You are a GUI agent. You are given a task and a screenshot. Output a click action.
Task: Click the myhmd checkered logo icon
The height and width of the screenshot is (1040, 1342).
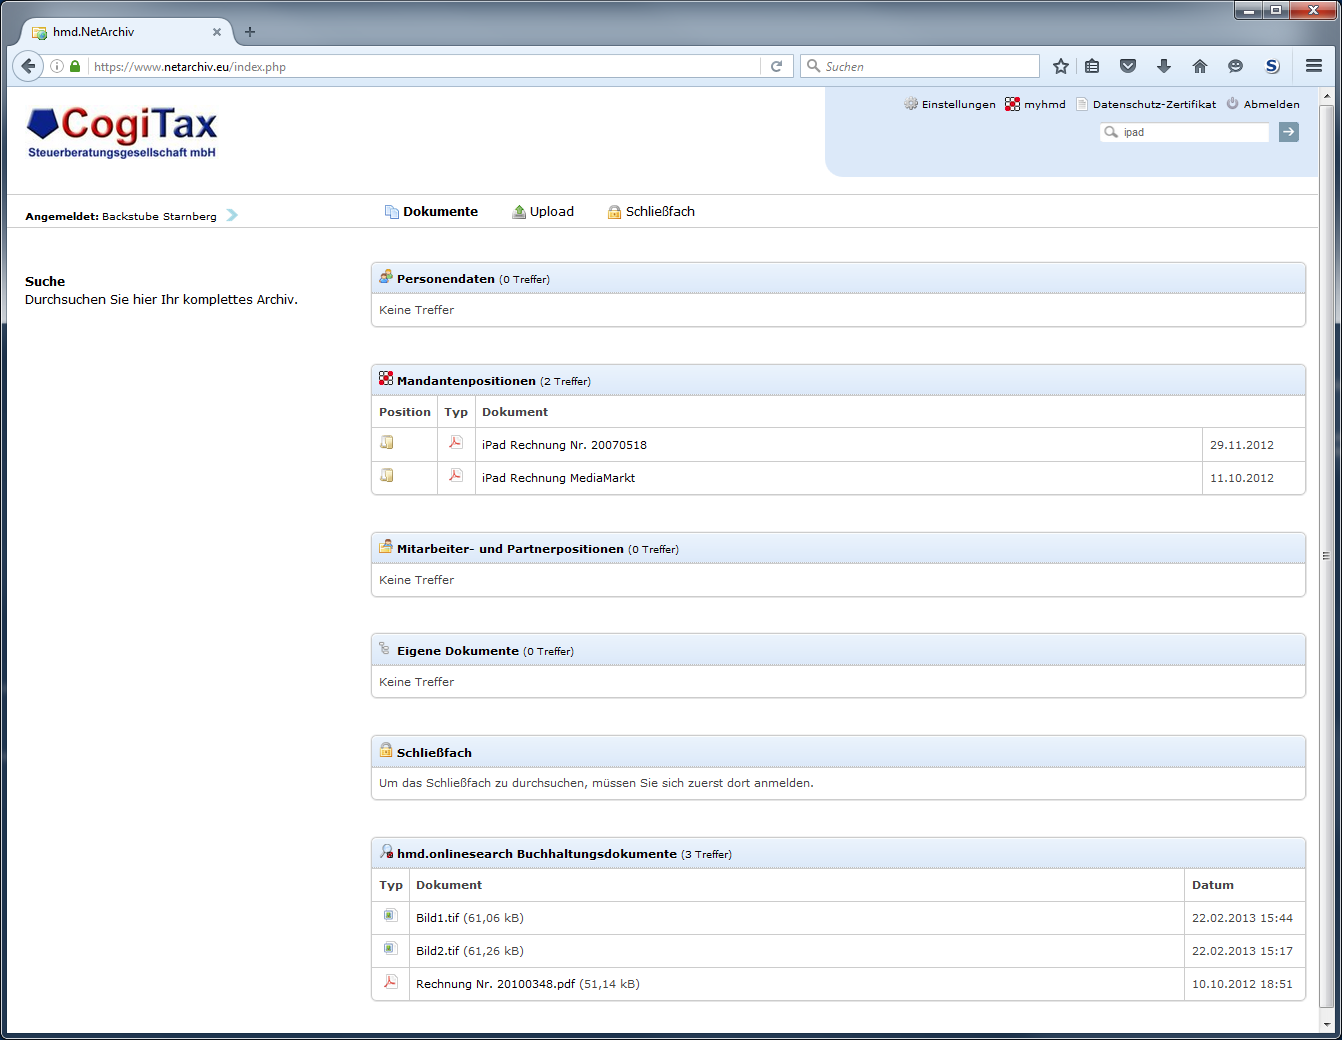tap(1010, 103)
